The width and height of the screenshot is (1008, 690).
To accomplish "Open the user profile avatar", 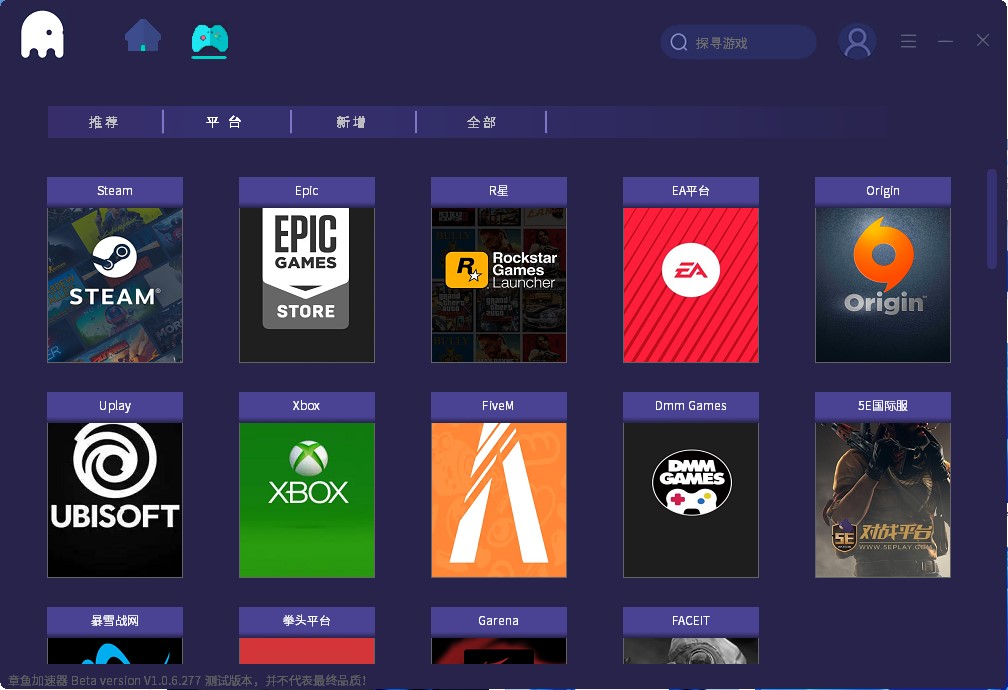I will tap(856, 41).
